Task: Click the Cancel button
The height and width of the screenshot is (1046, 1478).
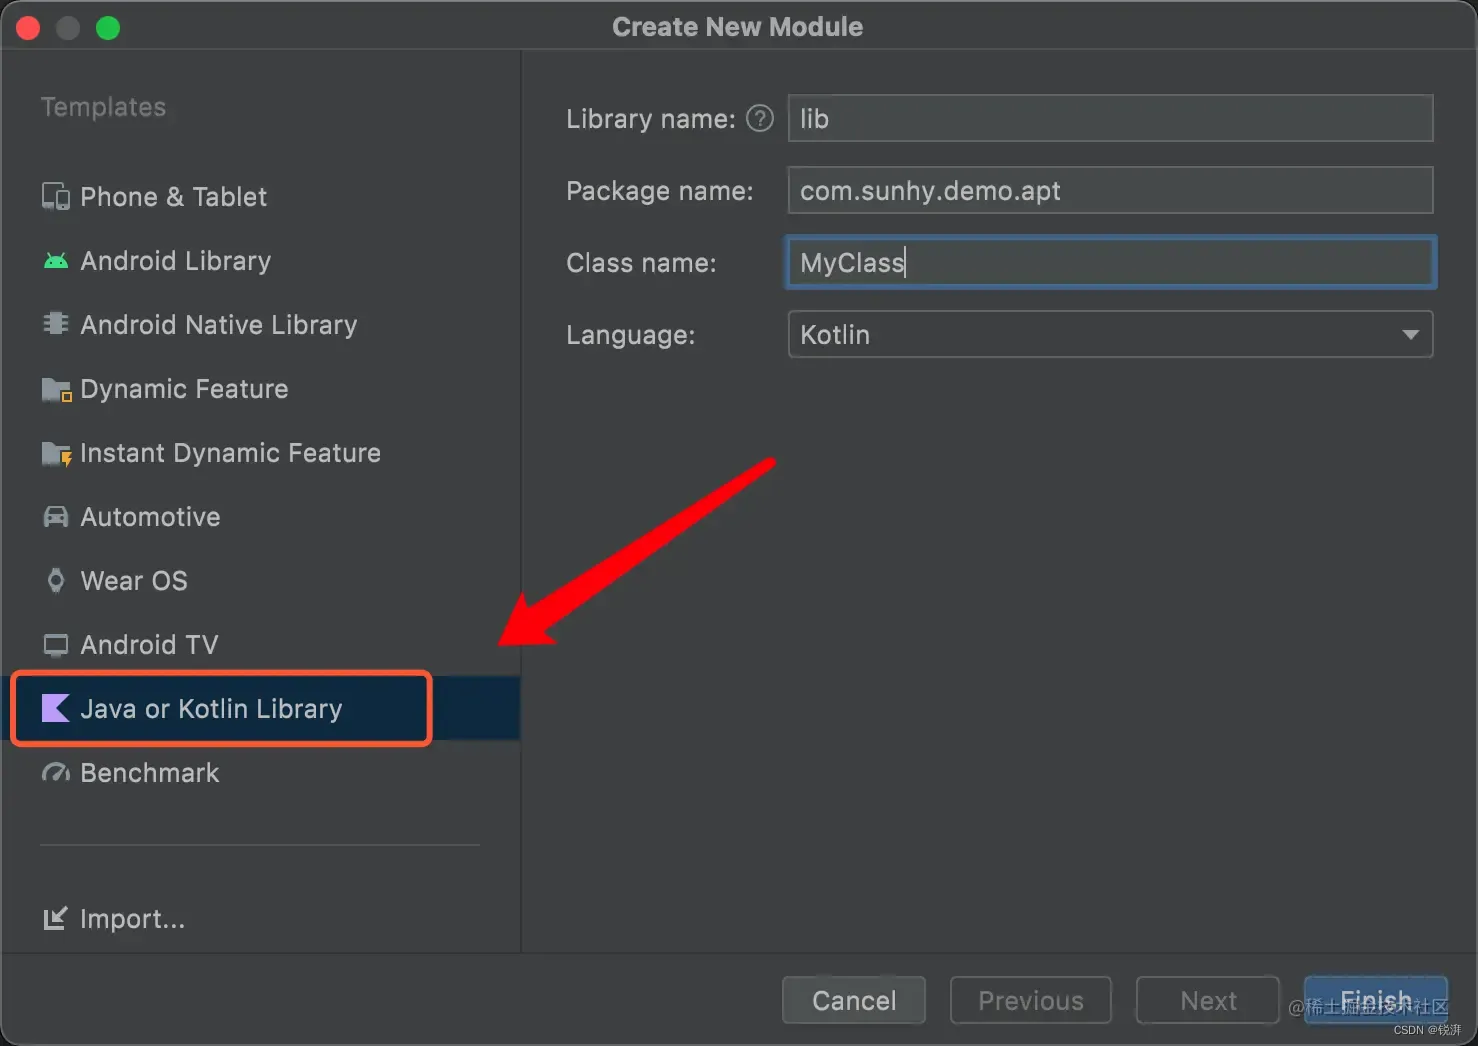Action: [x=854, y=1000]
